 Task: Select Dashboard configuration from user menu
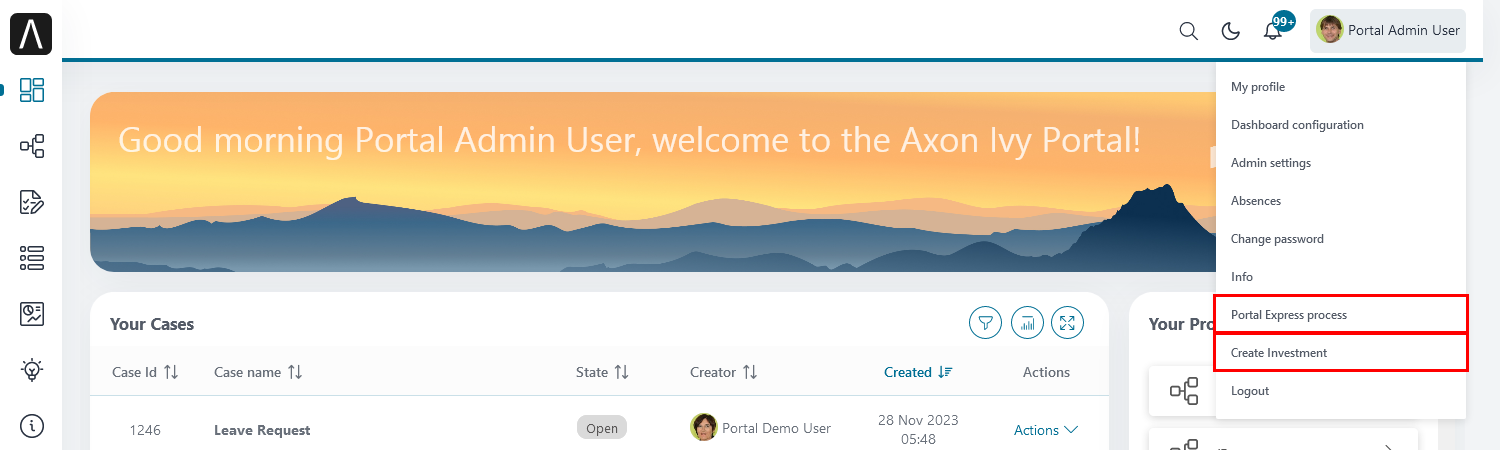(1297, 125)
